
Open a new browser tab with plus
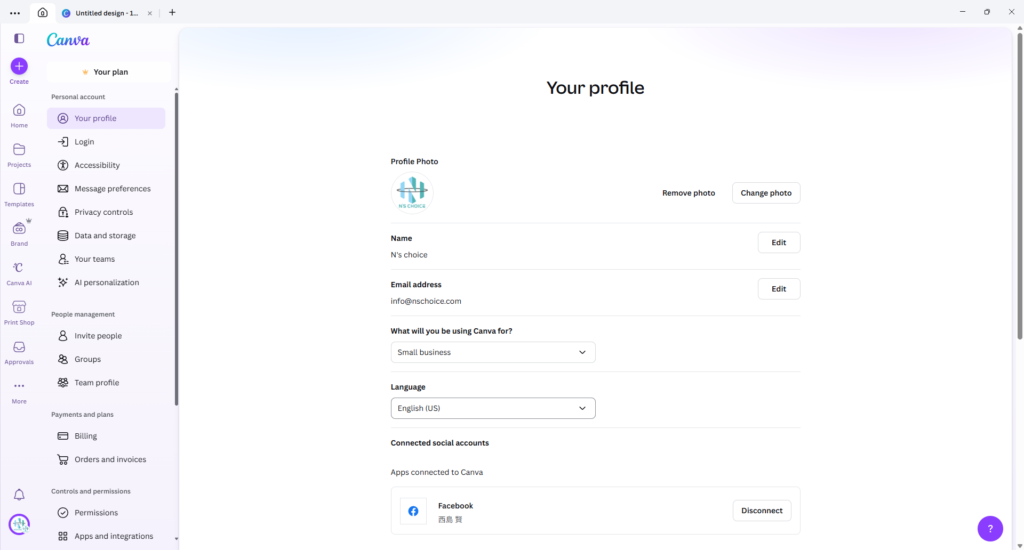click(x=172, y=13)
